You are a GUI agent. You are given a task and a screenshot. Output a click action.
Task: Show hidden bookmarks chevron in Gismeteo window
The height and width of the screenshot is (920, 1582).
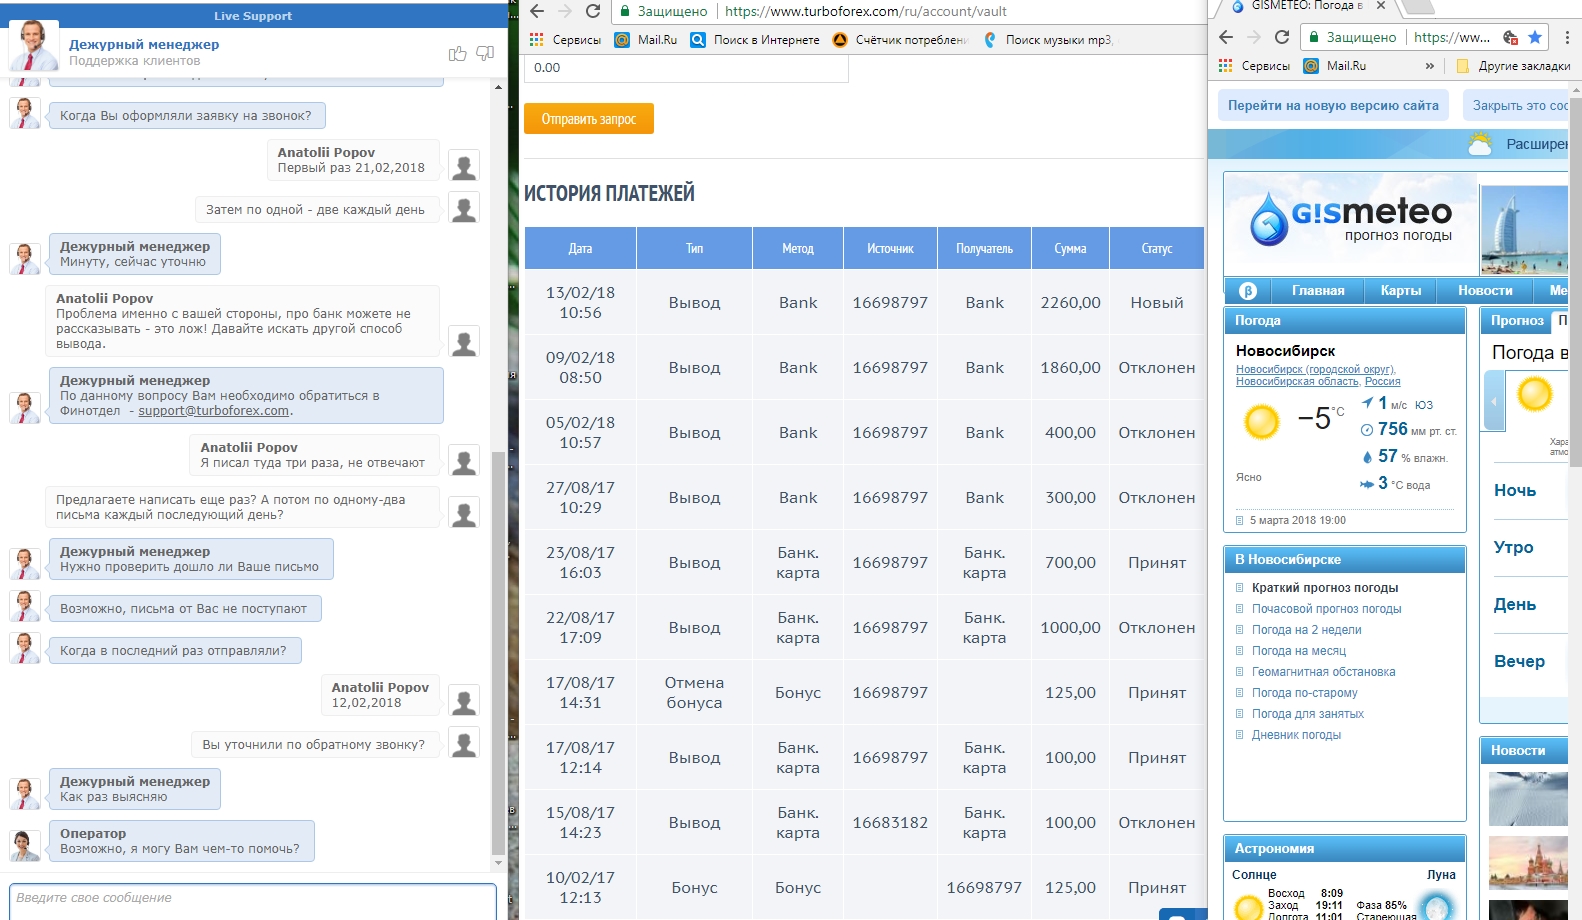click(1430, 66)
